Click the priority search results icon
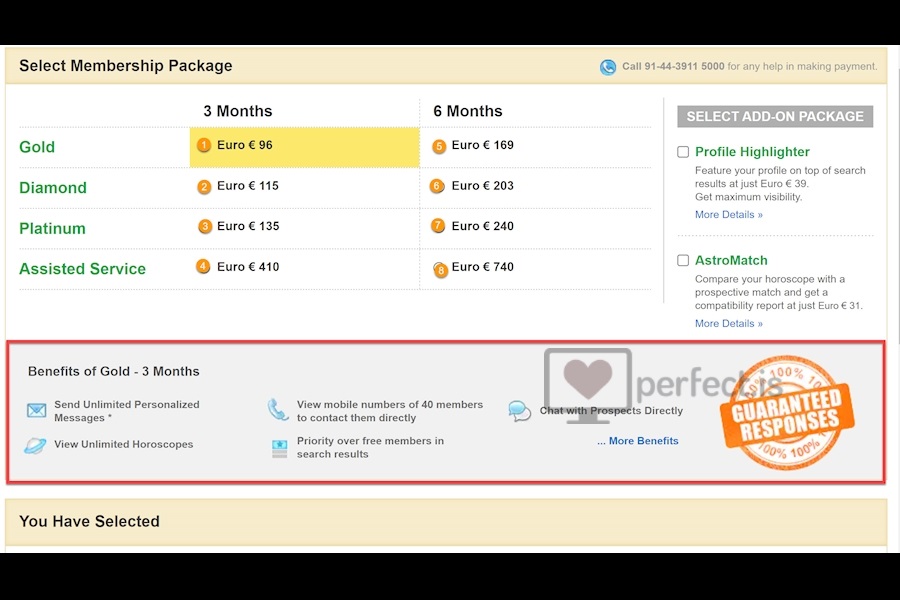The image size is (900, 600). point(280,448)
